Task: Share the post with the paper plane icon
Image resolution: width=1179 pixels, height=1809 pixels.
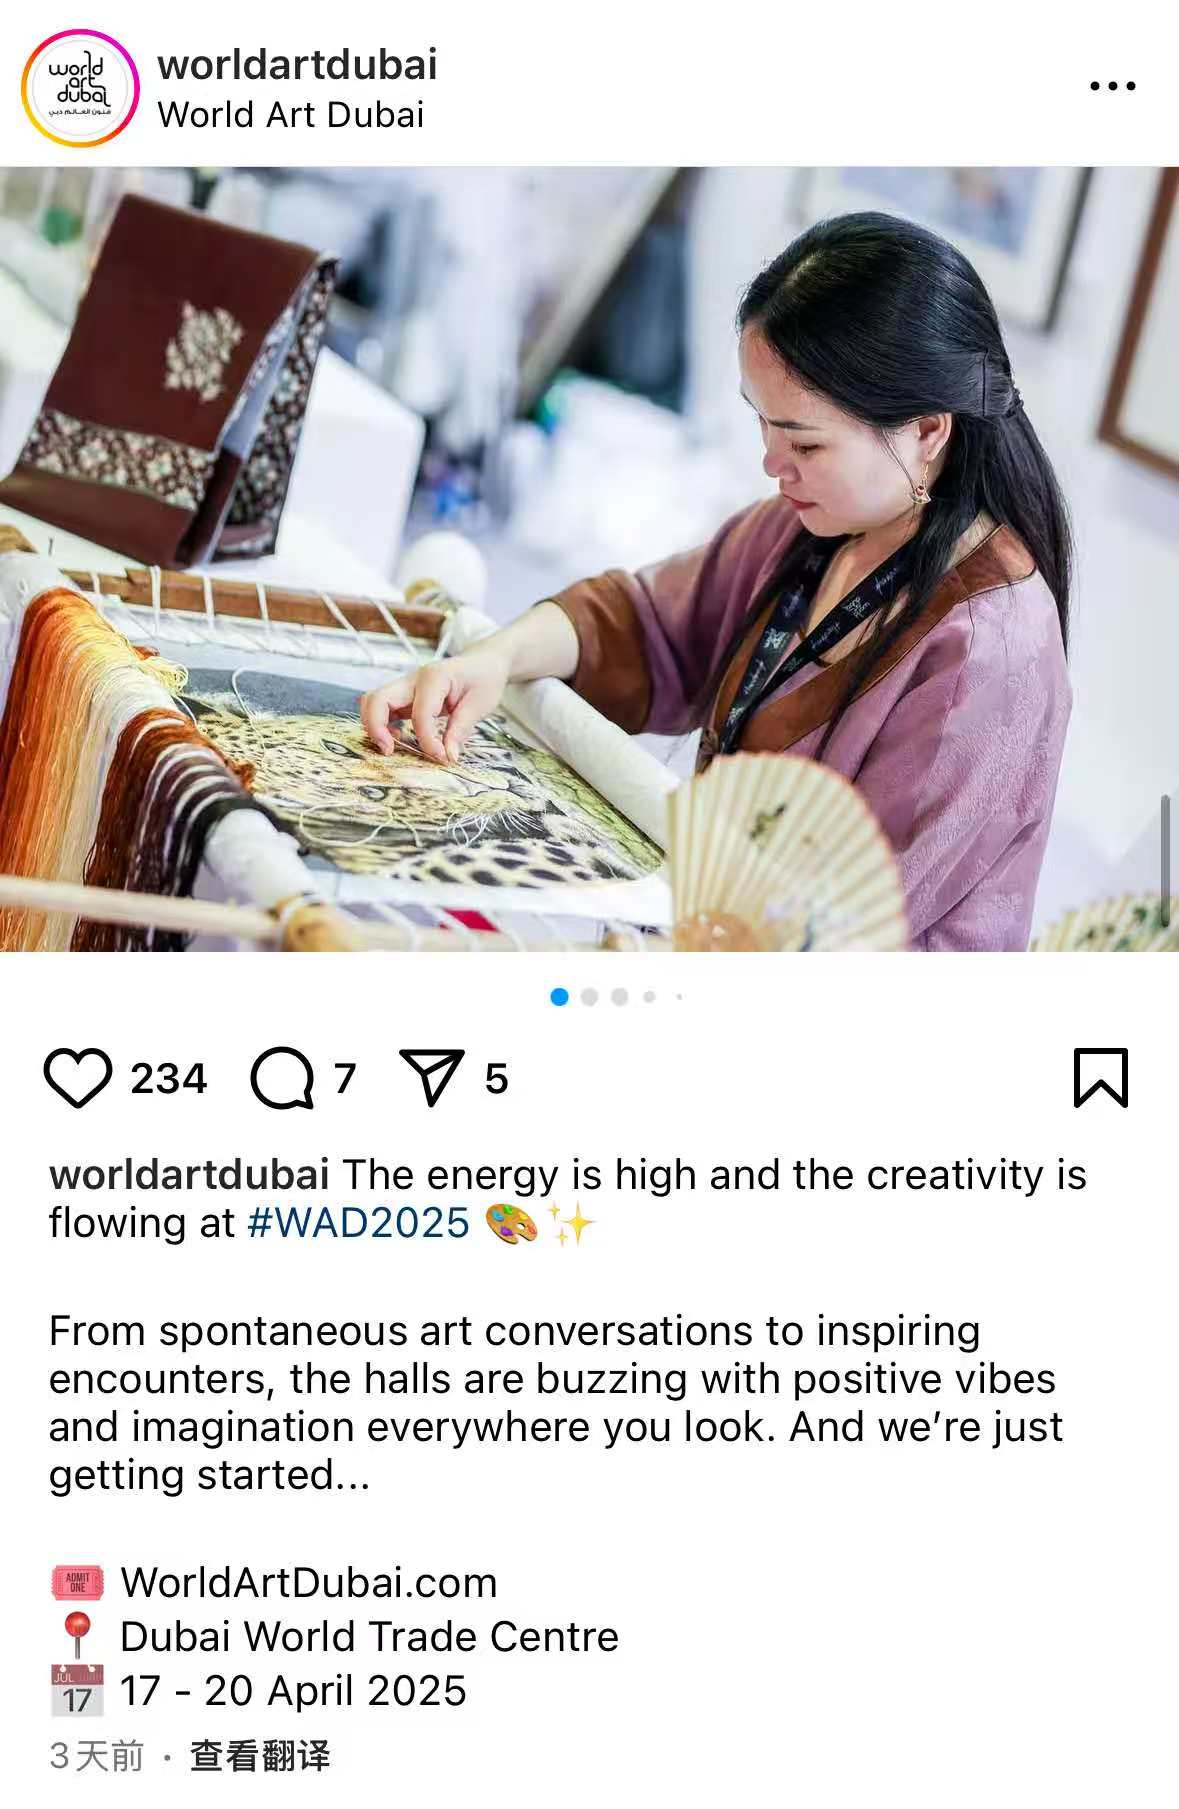Action: coord(432,1077)
